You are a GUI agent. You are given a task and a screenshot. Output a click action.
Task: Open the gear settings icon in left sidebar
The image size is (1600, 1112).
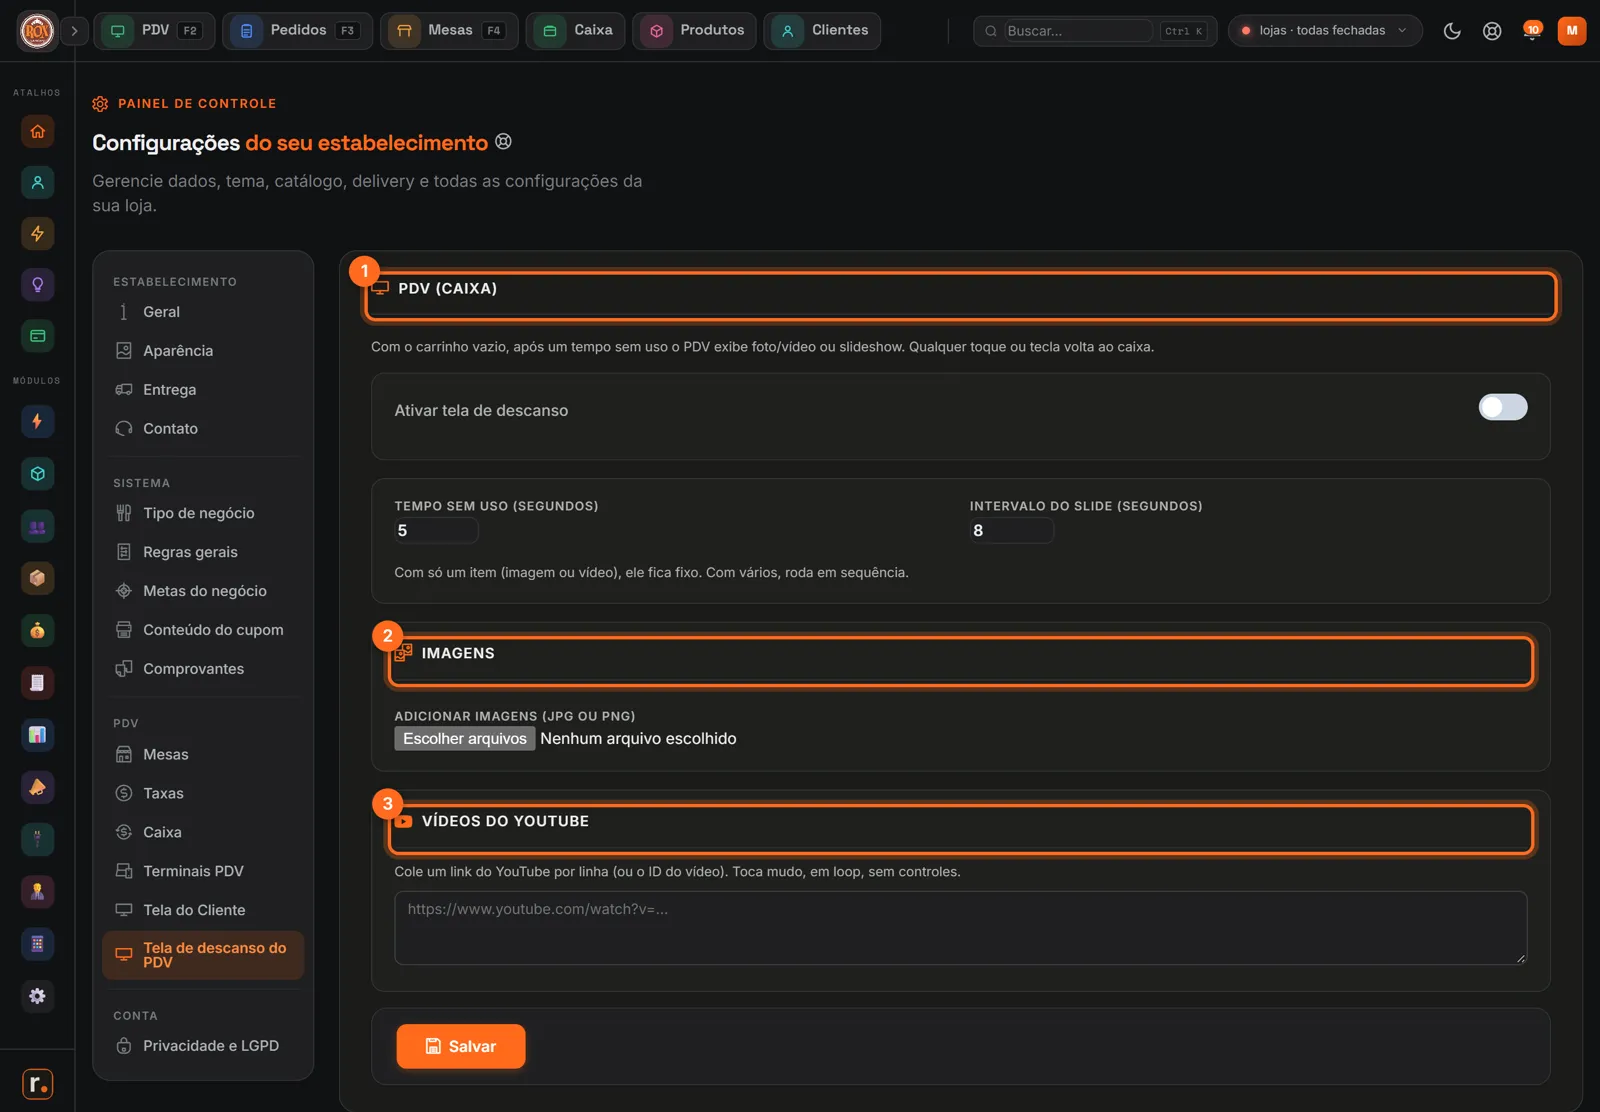[37, 996]
